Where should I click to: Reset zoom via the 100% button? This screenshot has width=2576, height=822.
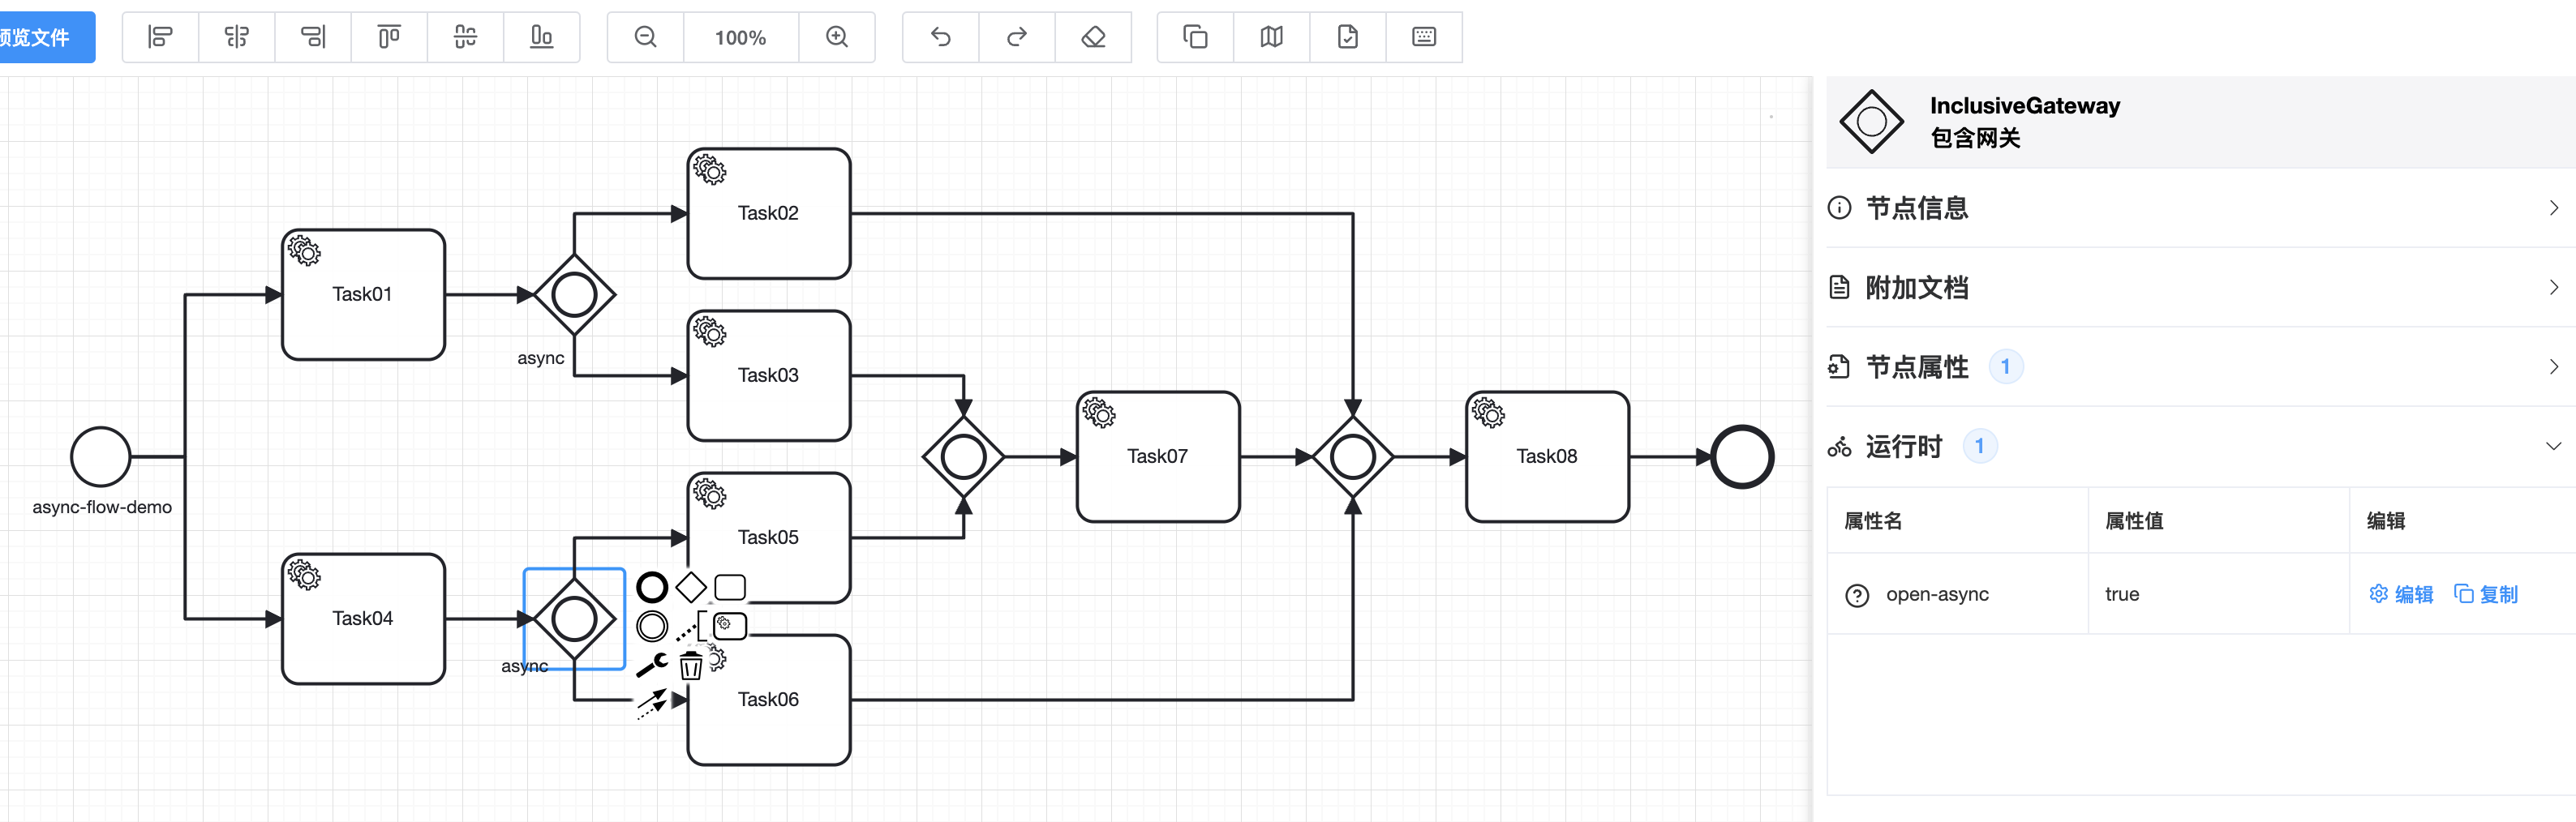(x=741, y=37)
